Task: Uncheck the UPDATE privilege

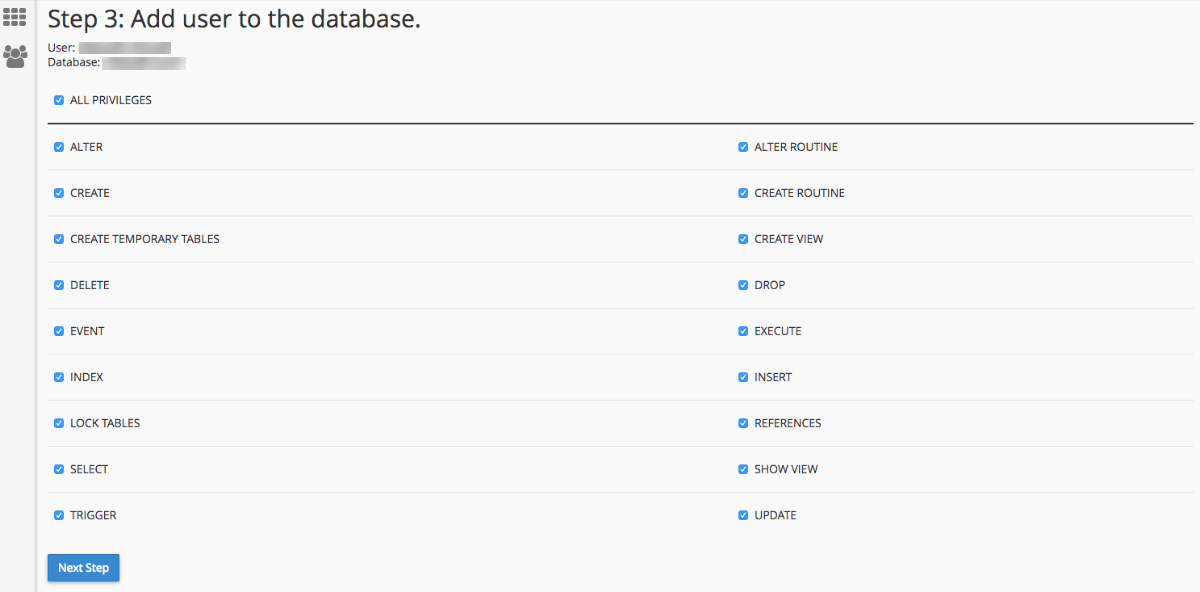Action: [x=743, y=515]
